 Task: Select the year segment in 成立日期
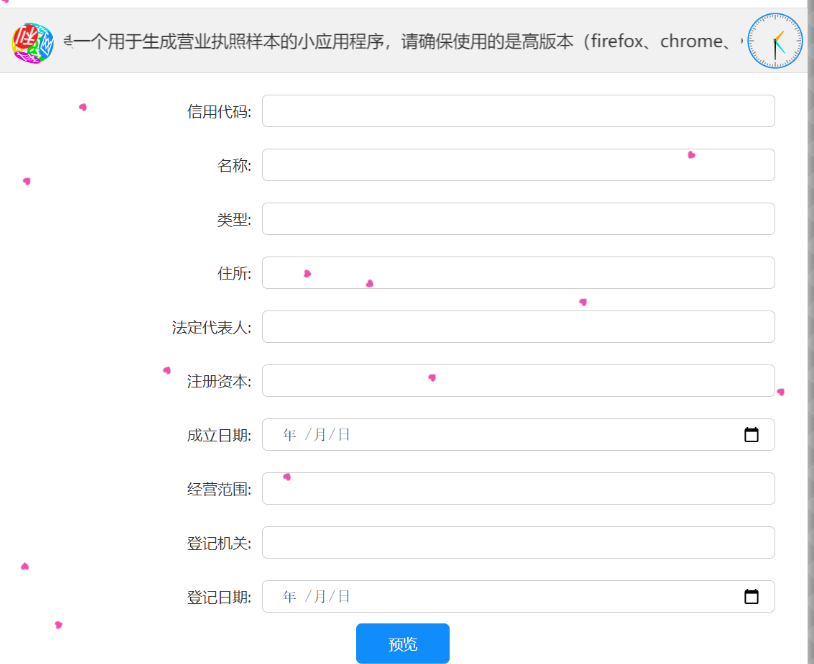(x=290, y=435)
